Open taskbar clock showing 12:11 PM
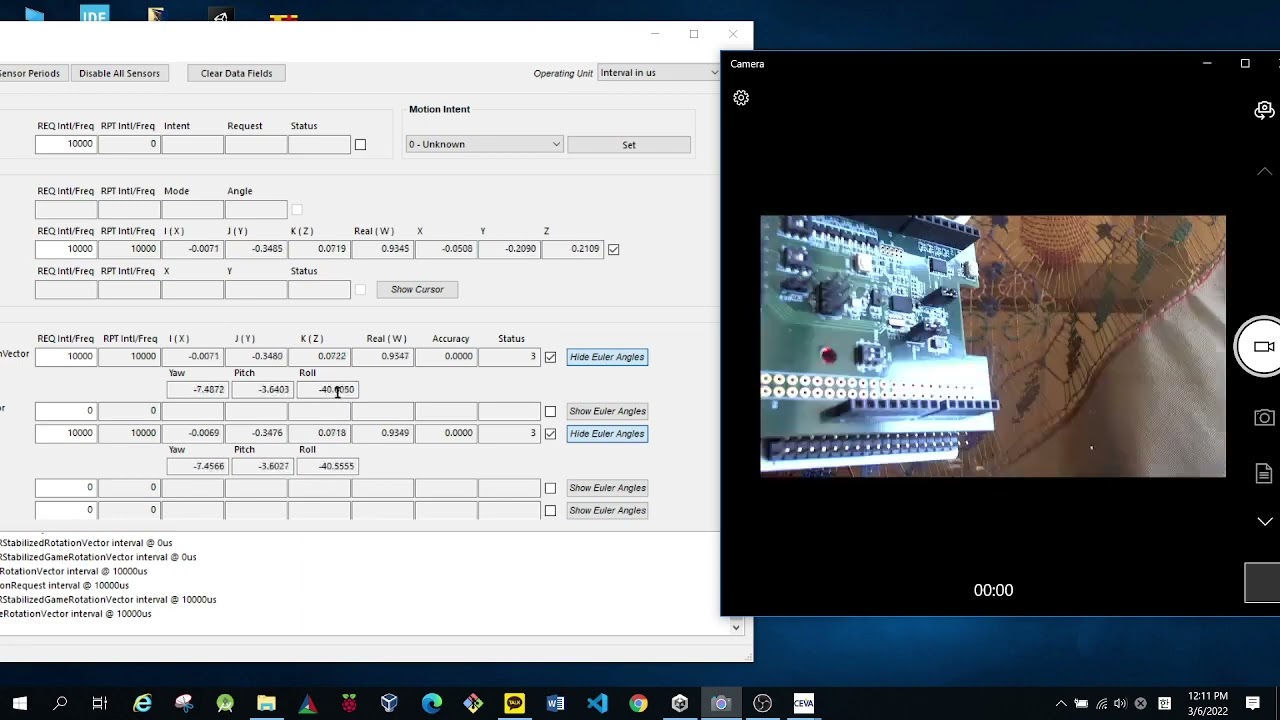This screenshot has width=1280, height=720. (1207, 703)
